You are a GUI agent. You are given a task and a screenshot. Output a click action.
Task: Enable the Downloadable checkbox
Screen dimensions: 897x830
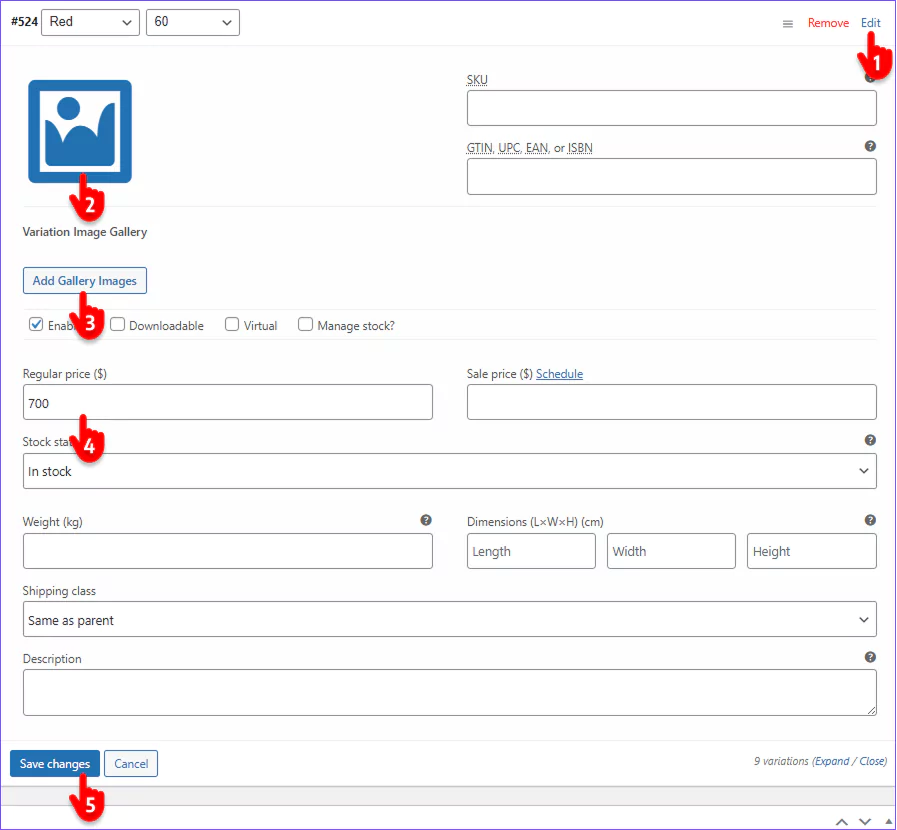pos(117,324)
